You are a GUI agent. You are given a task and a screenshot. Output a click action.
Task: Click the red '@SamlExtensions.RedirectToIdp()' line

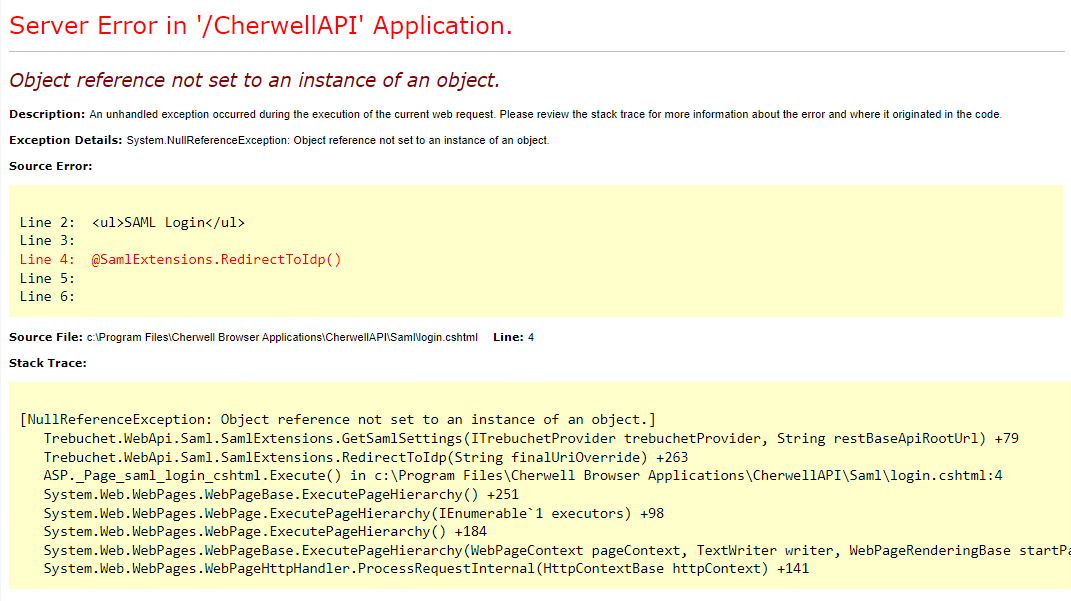(x=216, y=259)
